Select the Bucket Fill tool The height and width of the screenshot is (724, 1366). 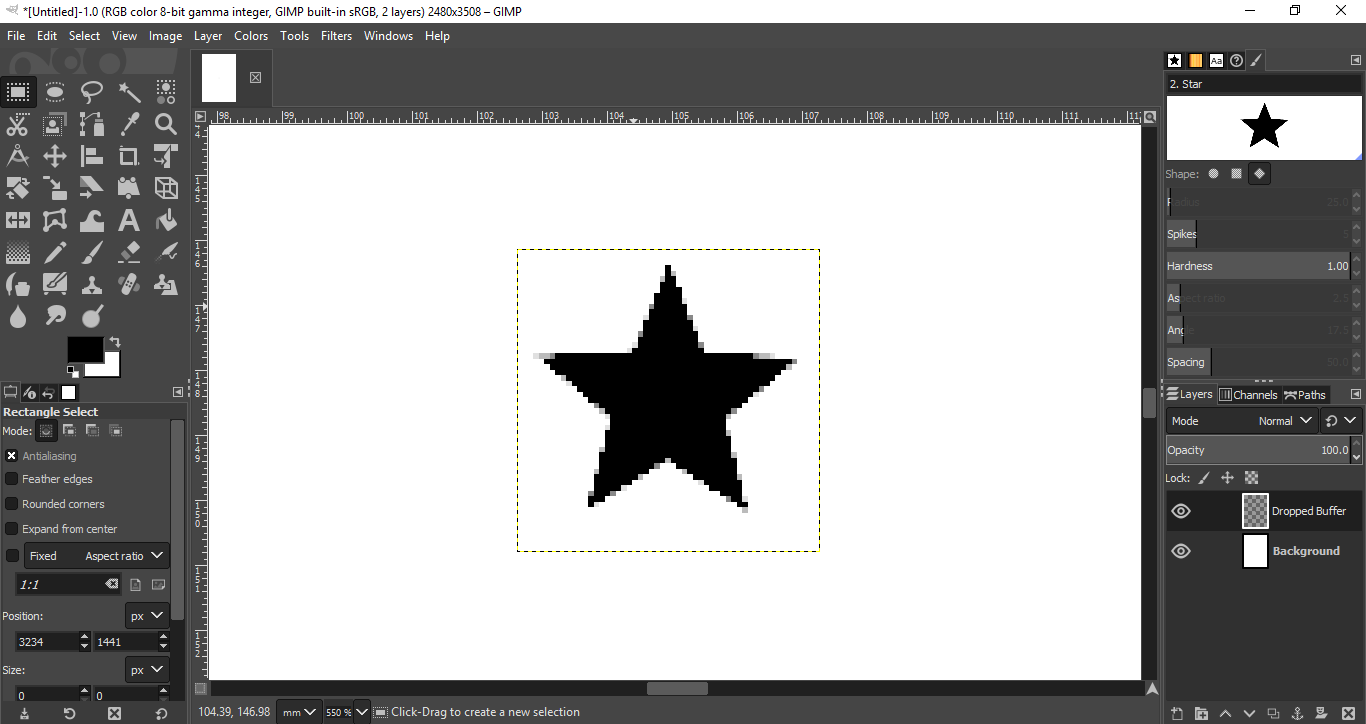point(166,220)
